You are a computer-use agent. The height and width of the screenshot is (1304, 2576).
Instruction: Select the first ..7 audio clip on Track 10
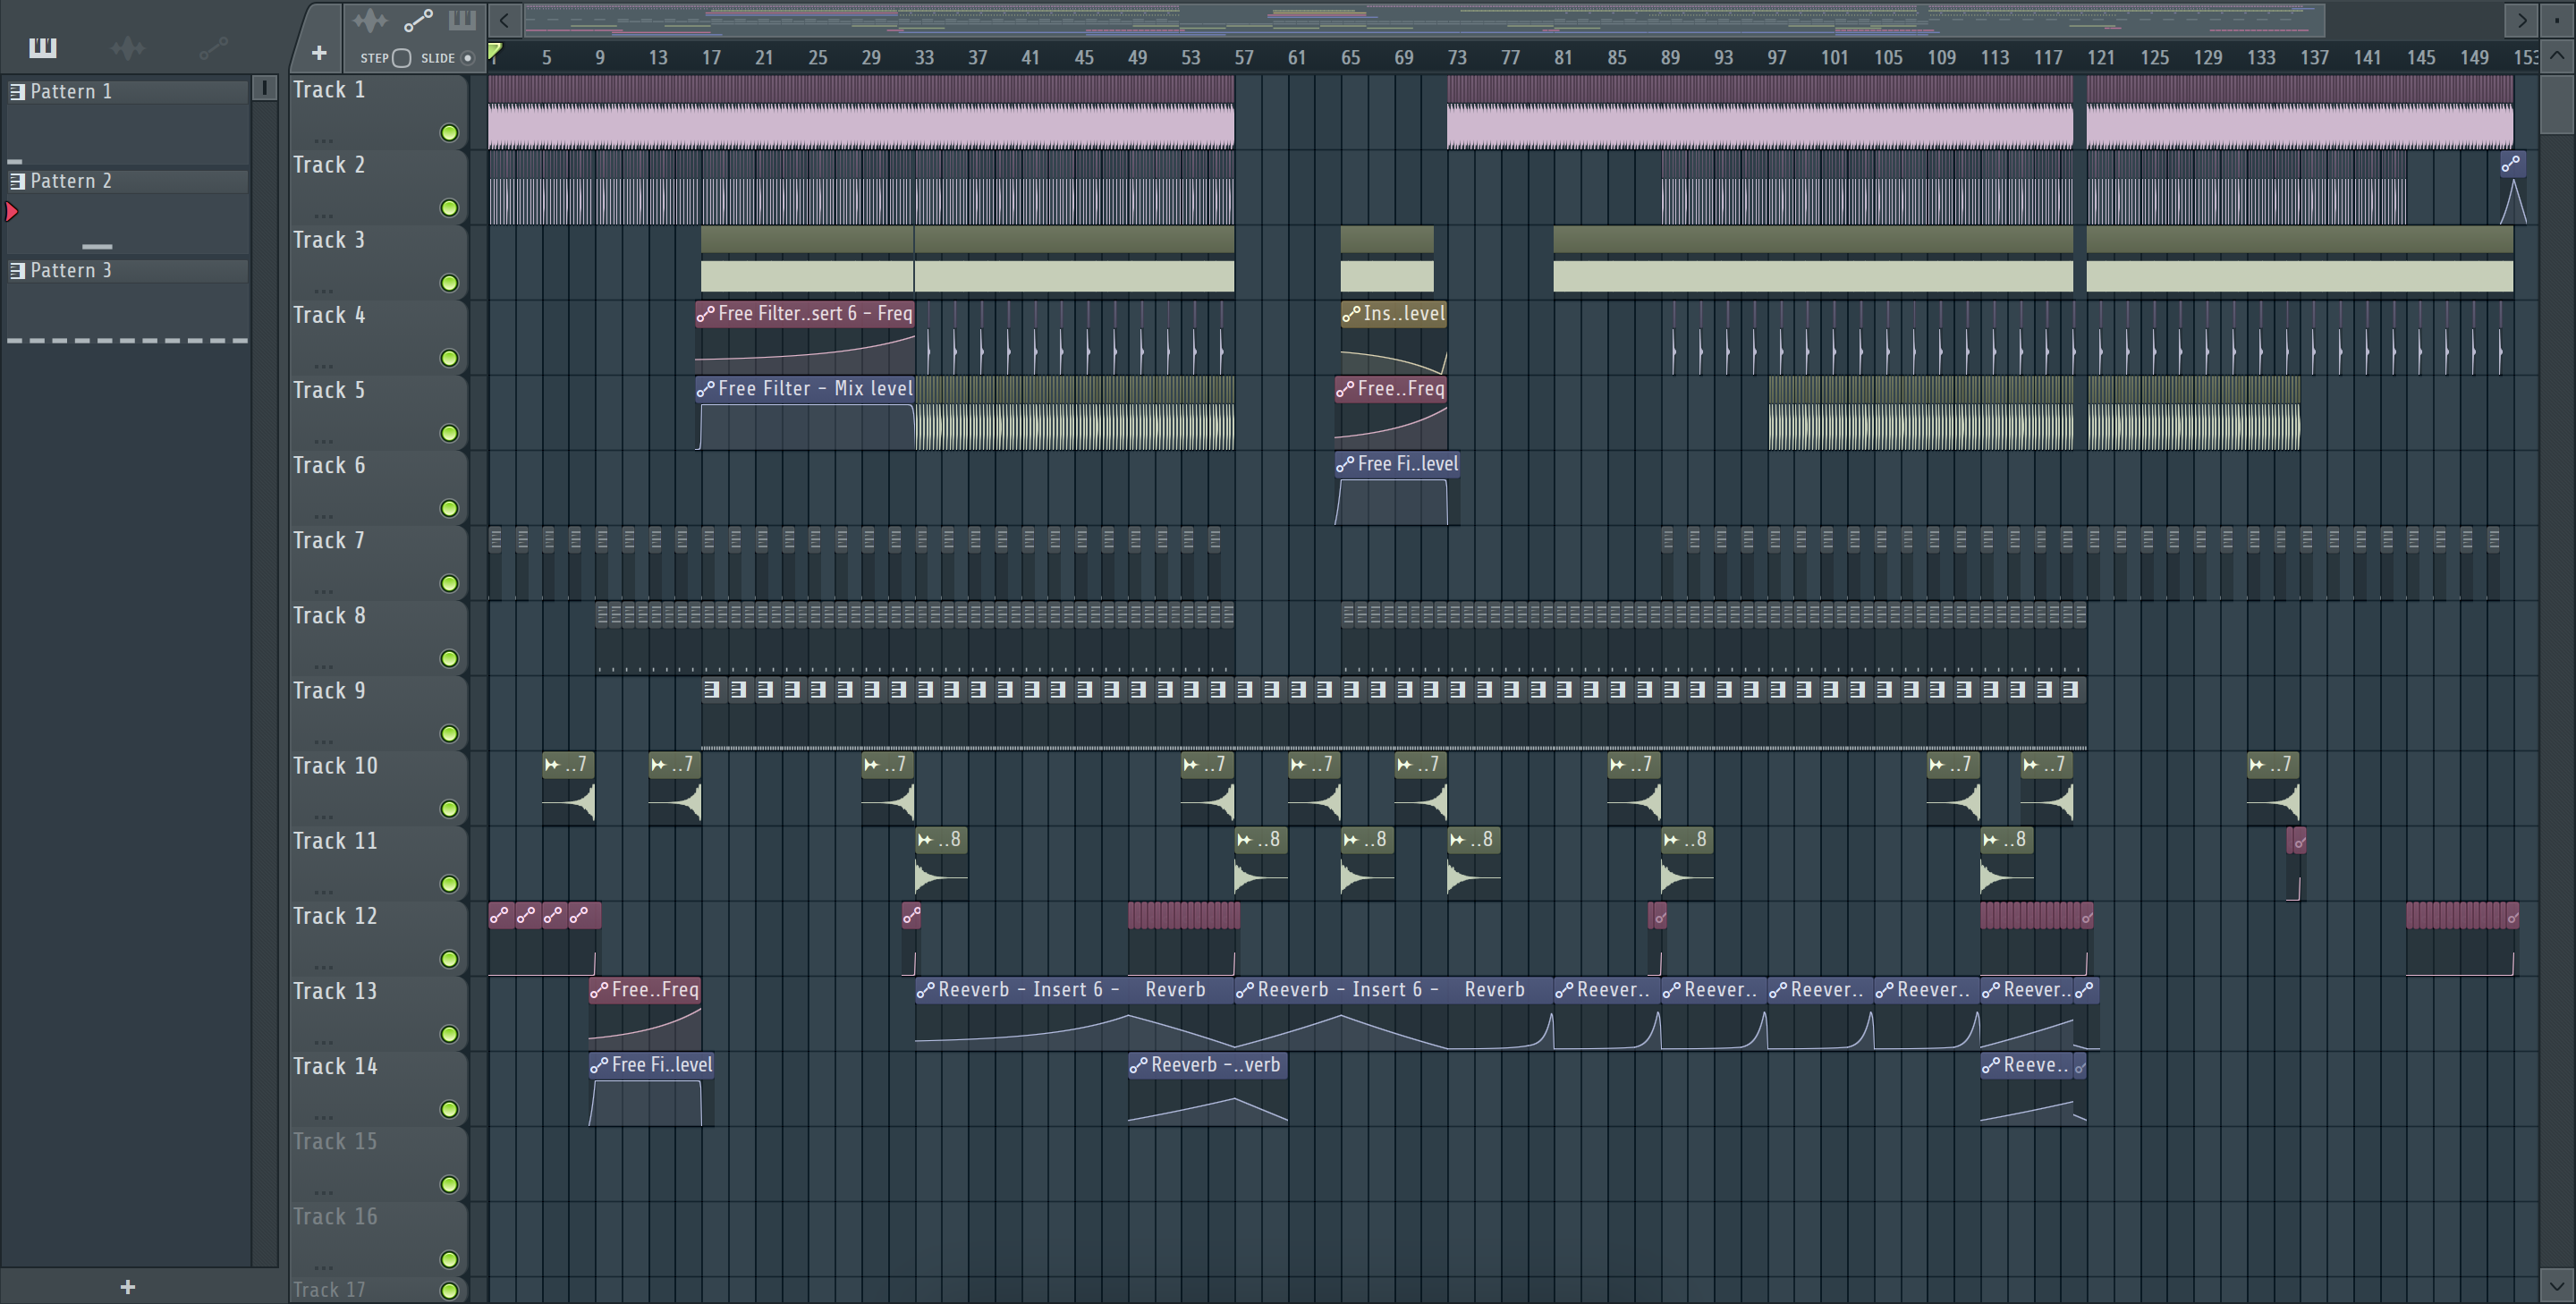coord(568,788)
